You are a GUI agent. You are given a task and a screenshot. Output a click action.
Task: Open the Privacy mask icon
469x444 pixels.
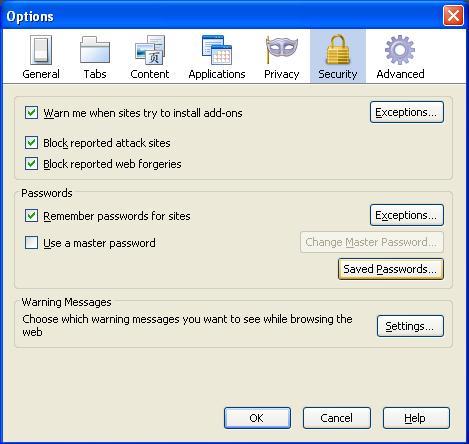pos(282,50)
